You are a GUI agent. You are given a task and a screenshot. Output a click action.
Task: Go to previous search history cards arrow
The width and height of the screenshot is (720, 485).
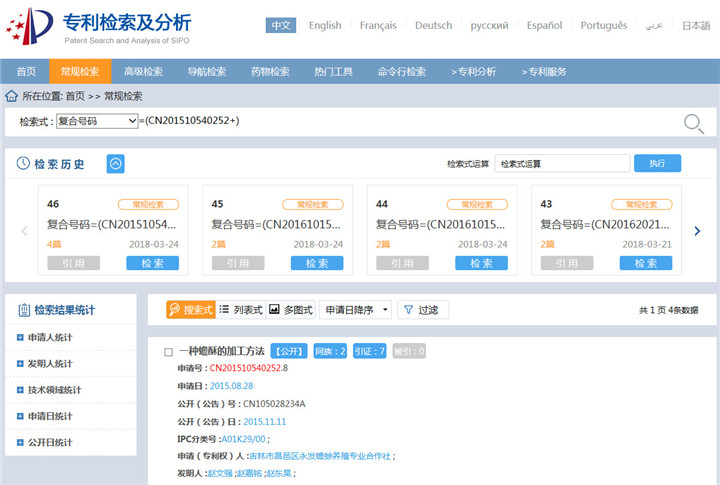pos(24,231)
